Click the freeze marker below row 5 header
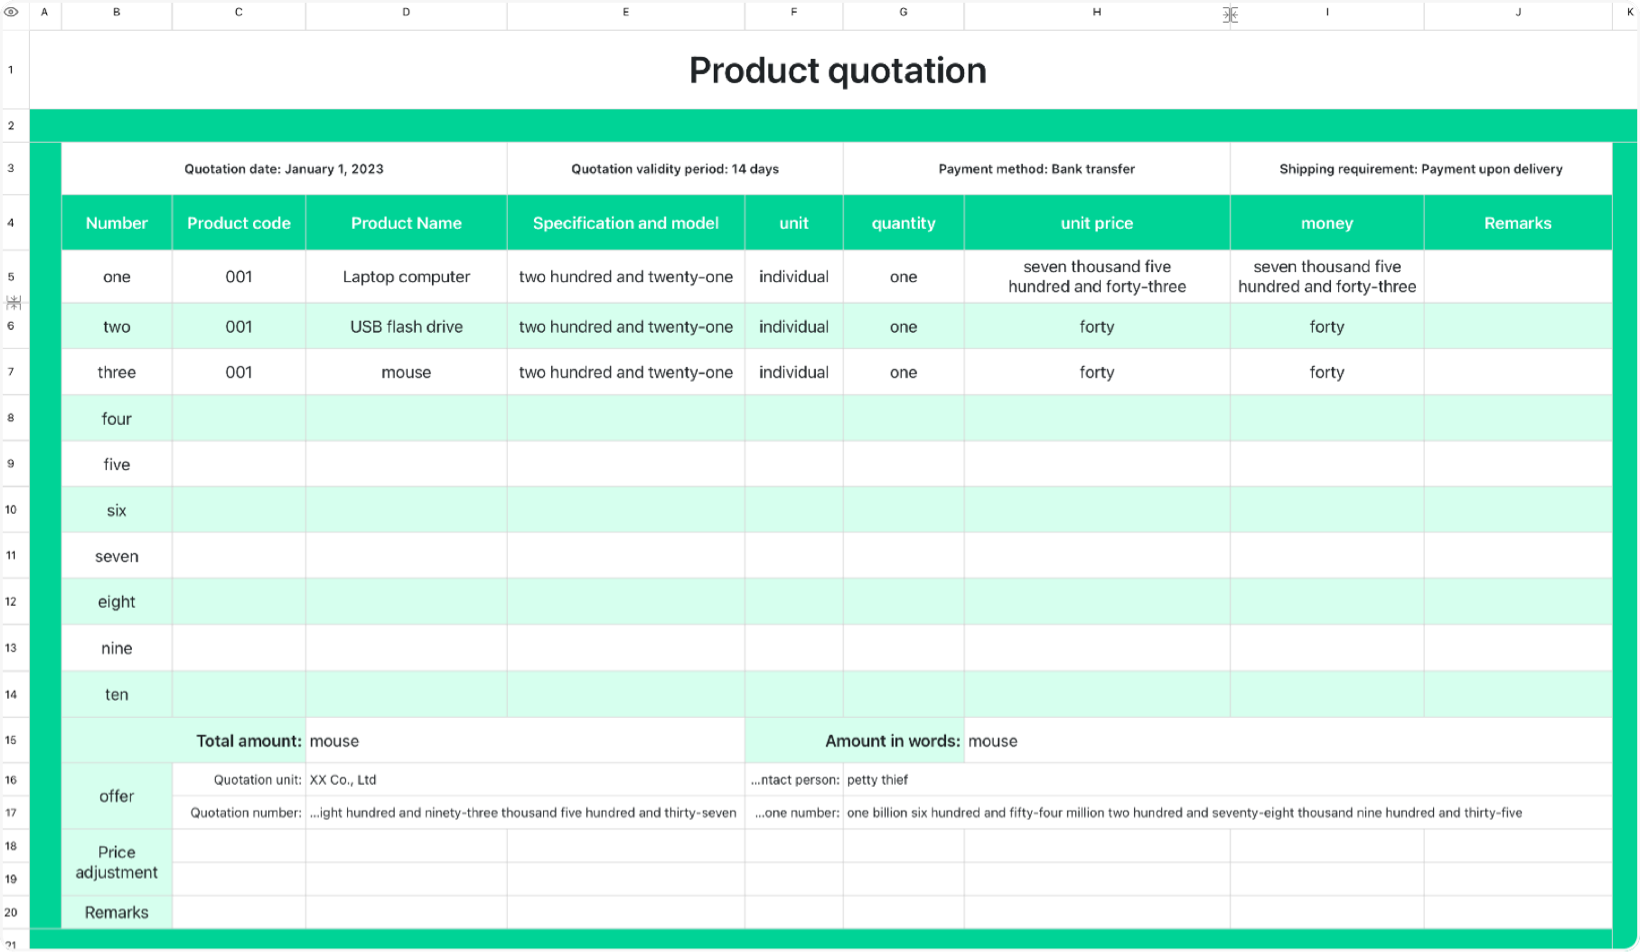 (13, 302)
